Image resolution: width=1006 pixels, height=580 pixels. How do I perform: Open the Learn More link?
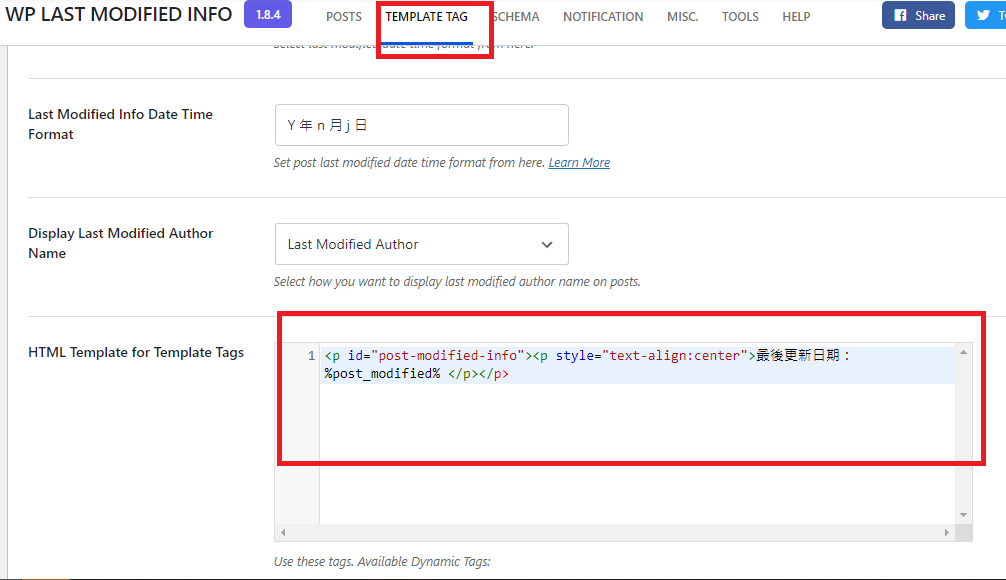pyautogui.click(x=579, y=163)
